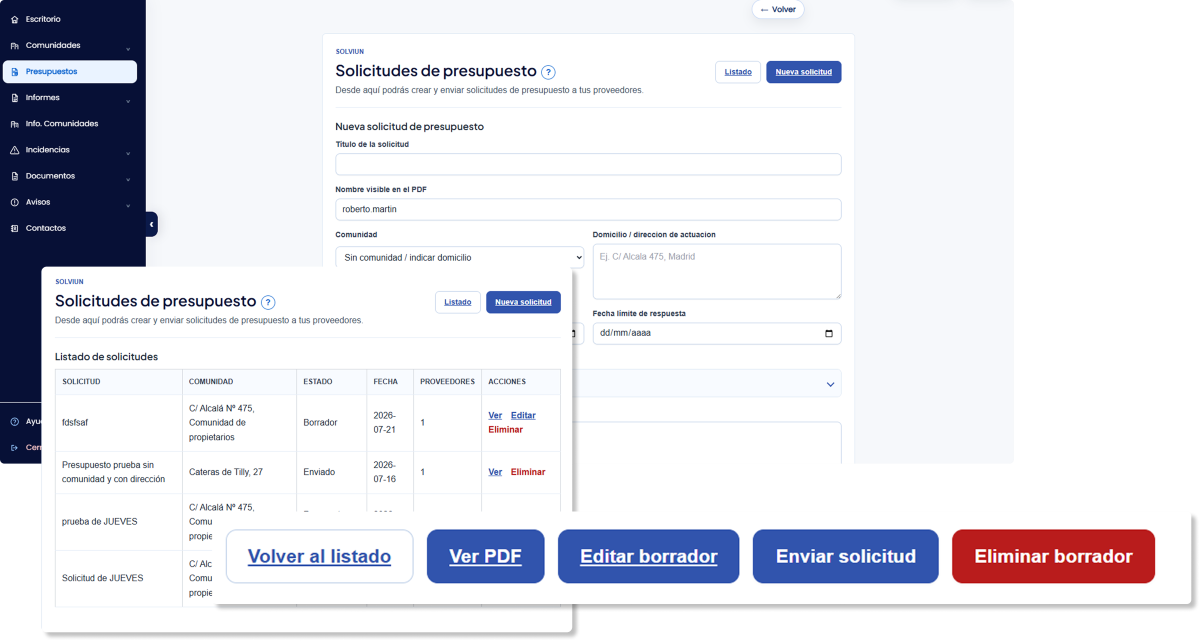Click the Volver al listado button
Viewport: 1200px width, 641px height.
click(x=319, y=556)
